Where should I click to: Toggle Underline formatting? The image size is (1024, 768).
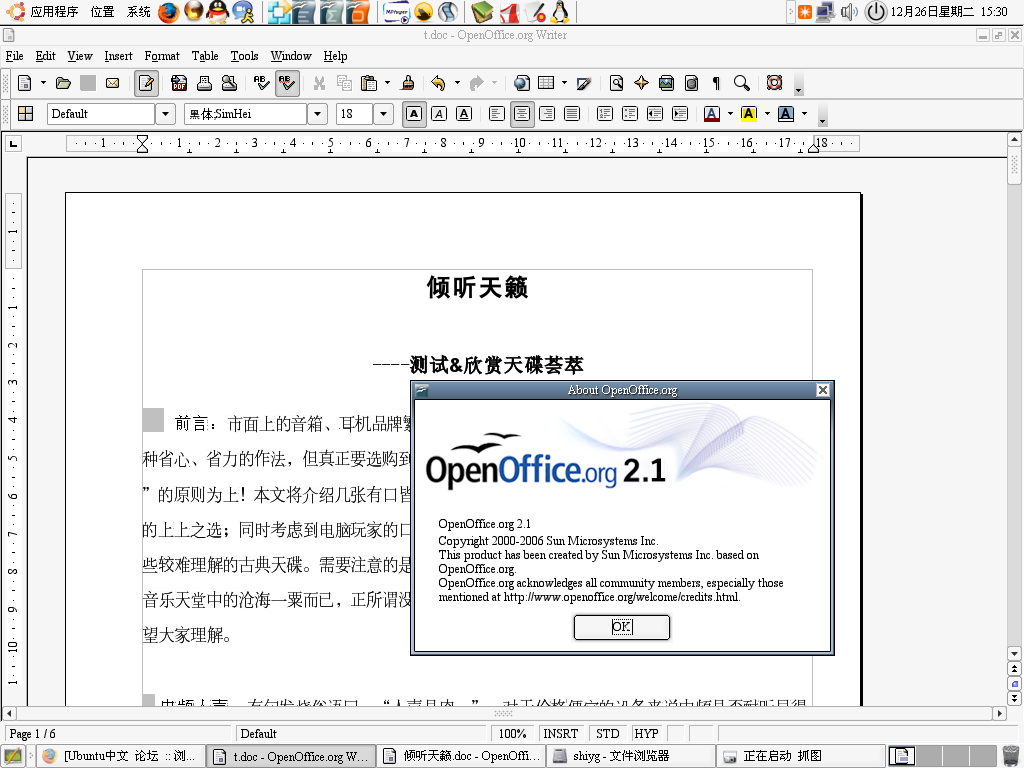coord(464,114)
